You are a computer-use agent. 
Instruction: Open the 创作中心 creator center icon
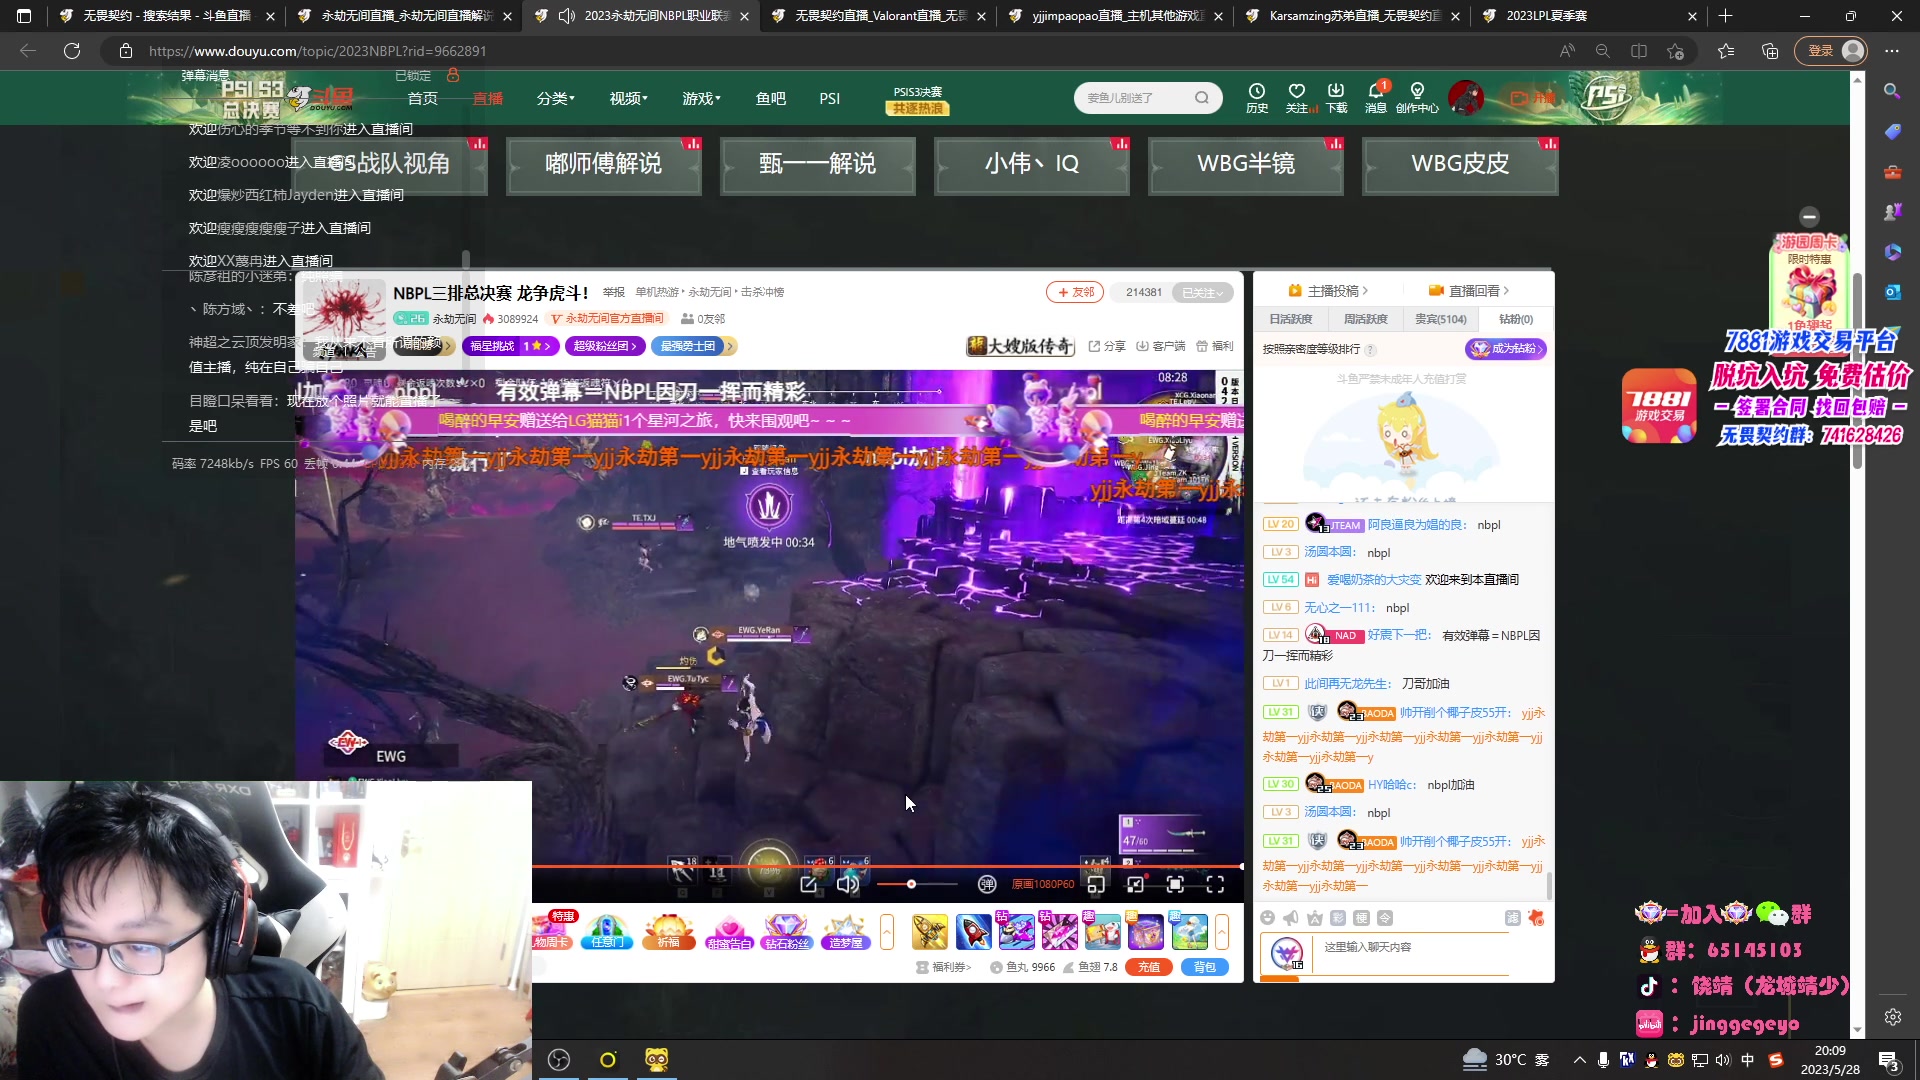click(1417, 97)
